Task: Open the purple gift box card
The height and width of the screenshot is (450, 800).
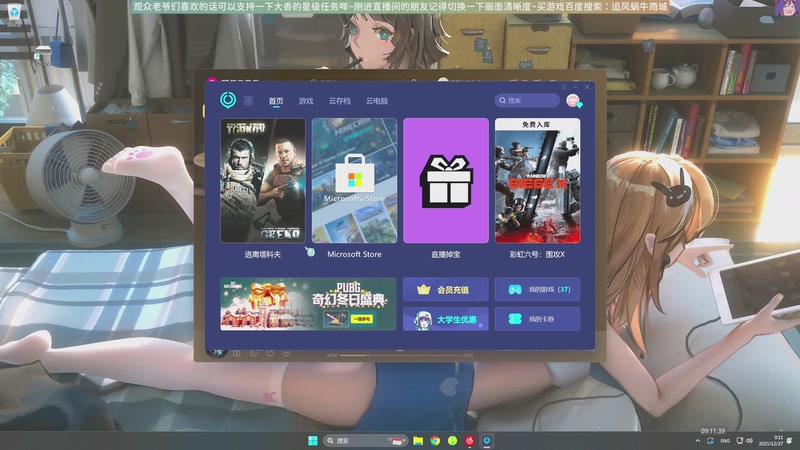Action: [446, 181]
